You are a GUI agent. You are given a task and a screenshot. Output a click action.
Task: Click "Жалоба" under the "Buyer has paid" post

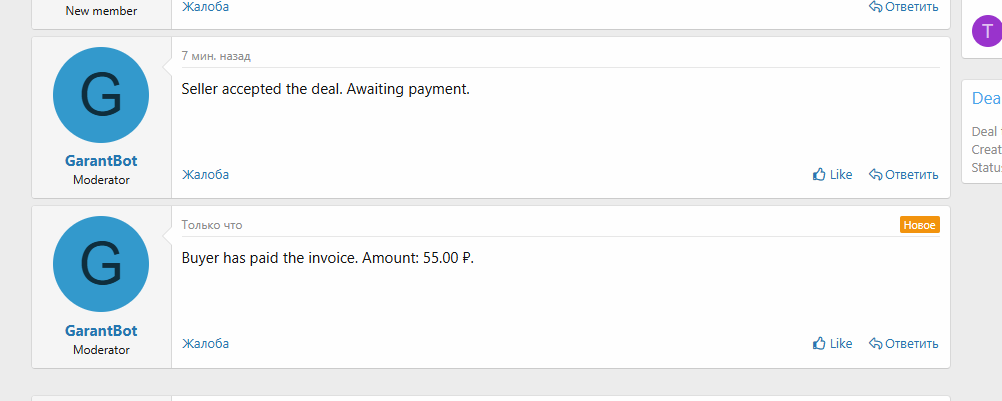pyautogui.click(x=205, y=344)
